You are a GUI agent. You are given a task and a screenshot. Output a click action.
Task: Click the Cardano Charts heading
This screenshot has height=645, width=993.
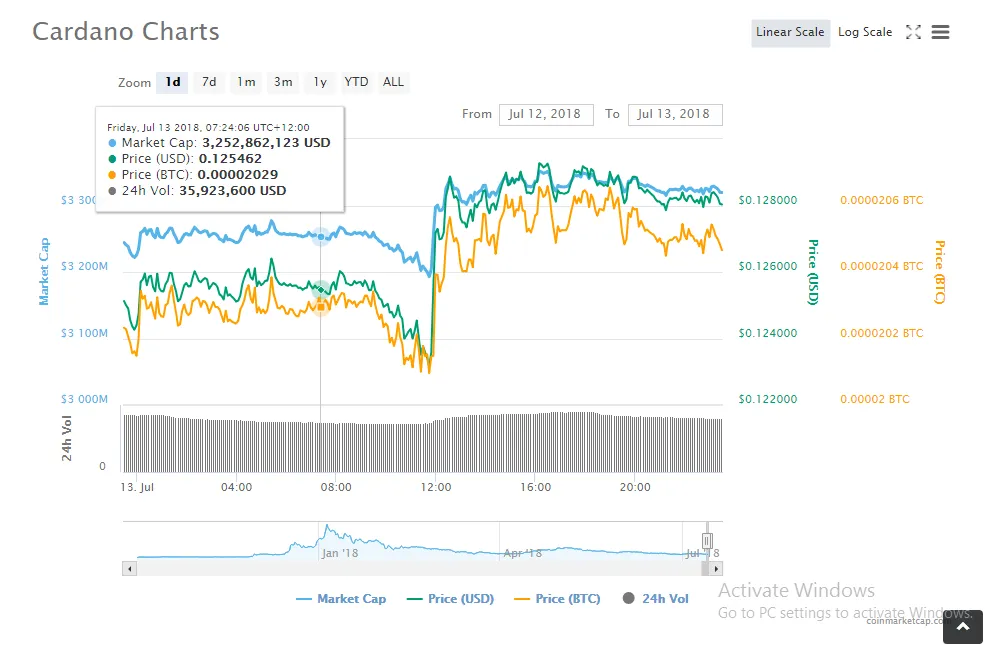coord(126,32)
